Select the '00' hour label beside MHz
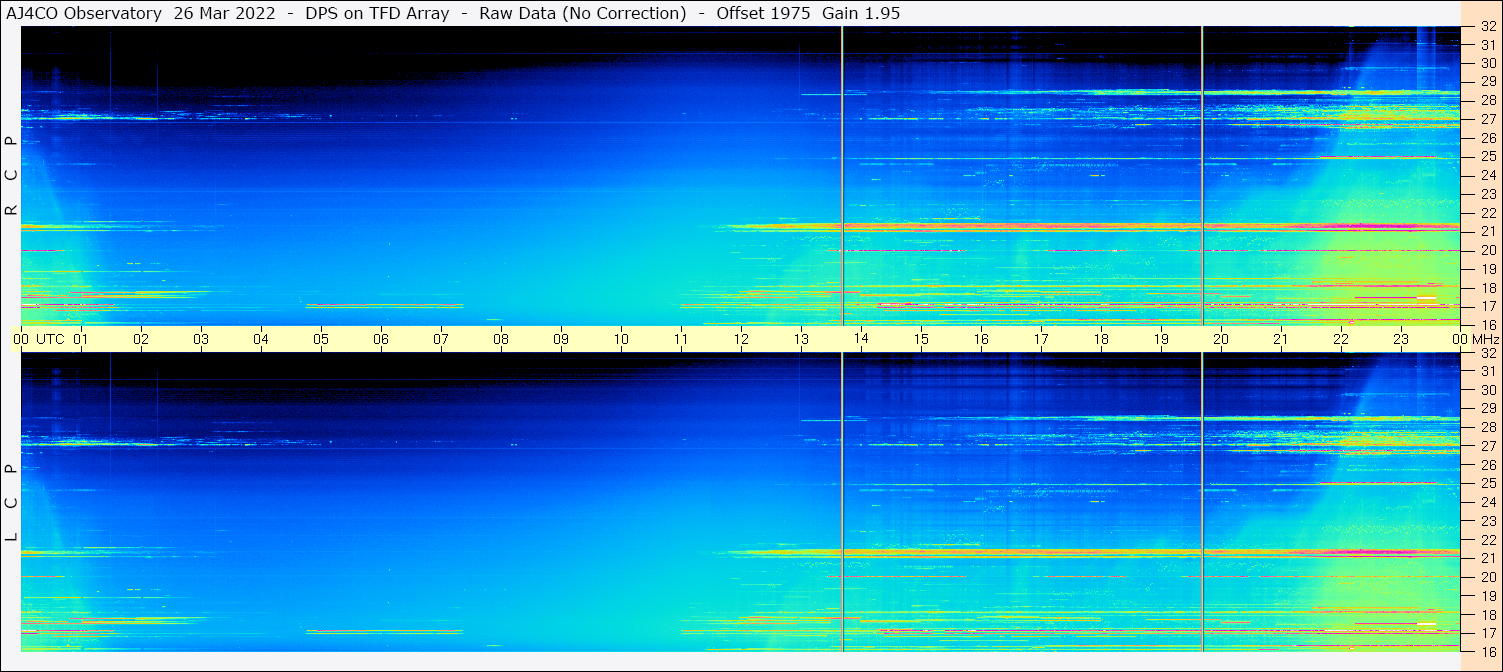 coord(1460,339)
